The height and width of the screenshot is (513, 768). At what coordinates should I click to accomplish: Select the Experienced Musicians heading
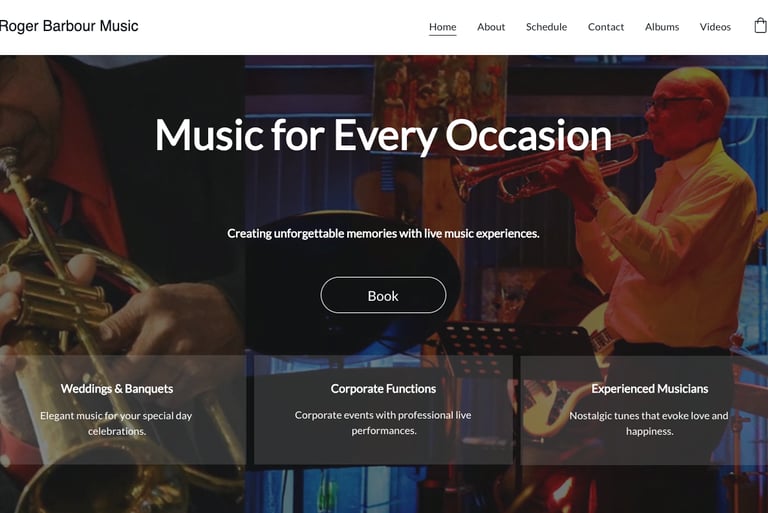pos(649,389)
